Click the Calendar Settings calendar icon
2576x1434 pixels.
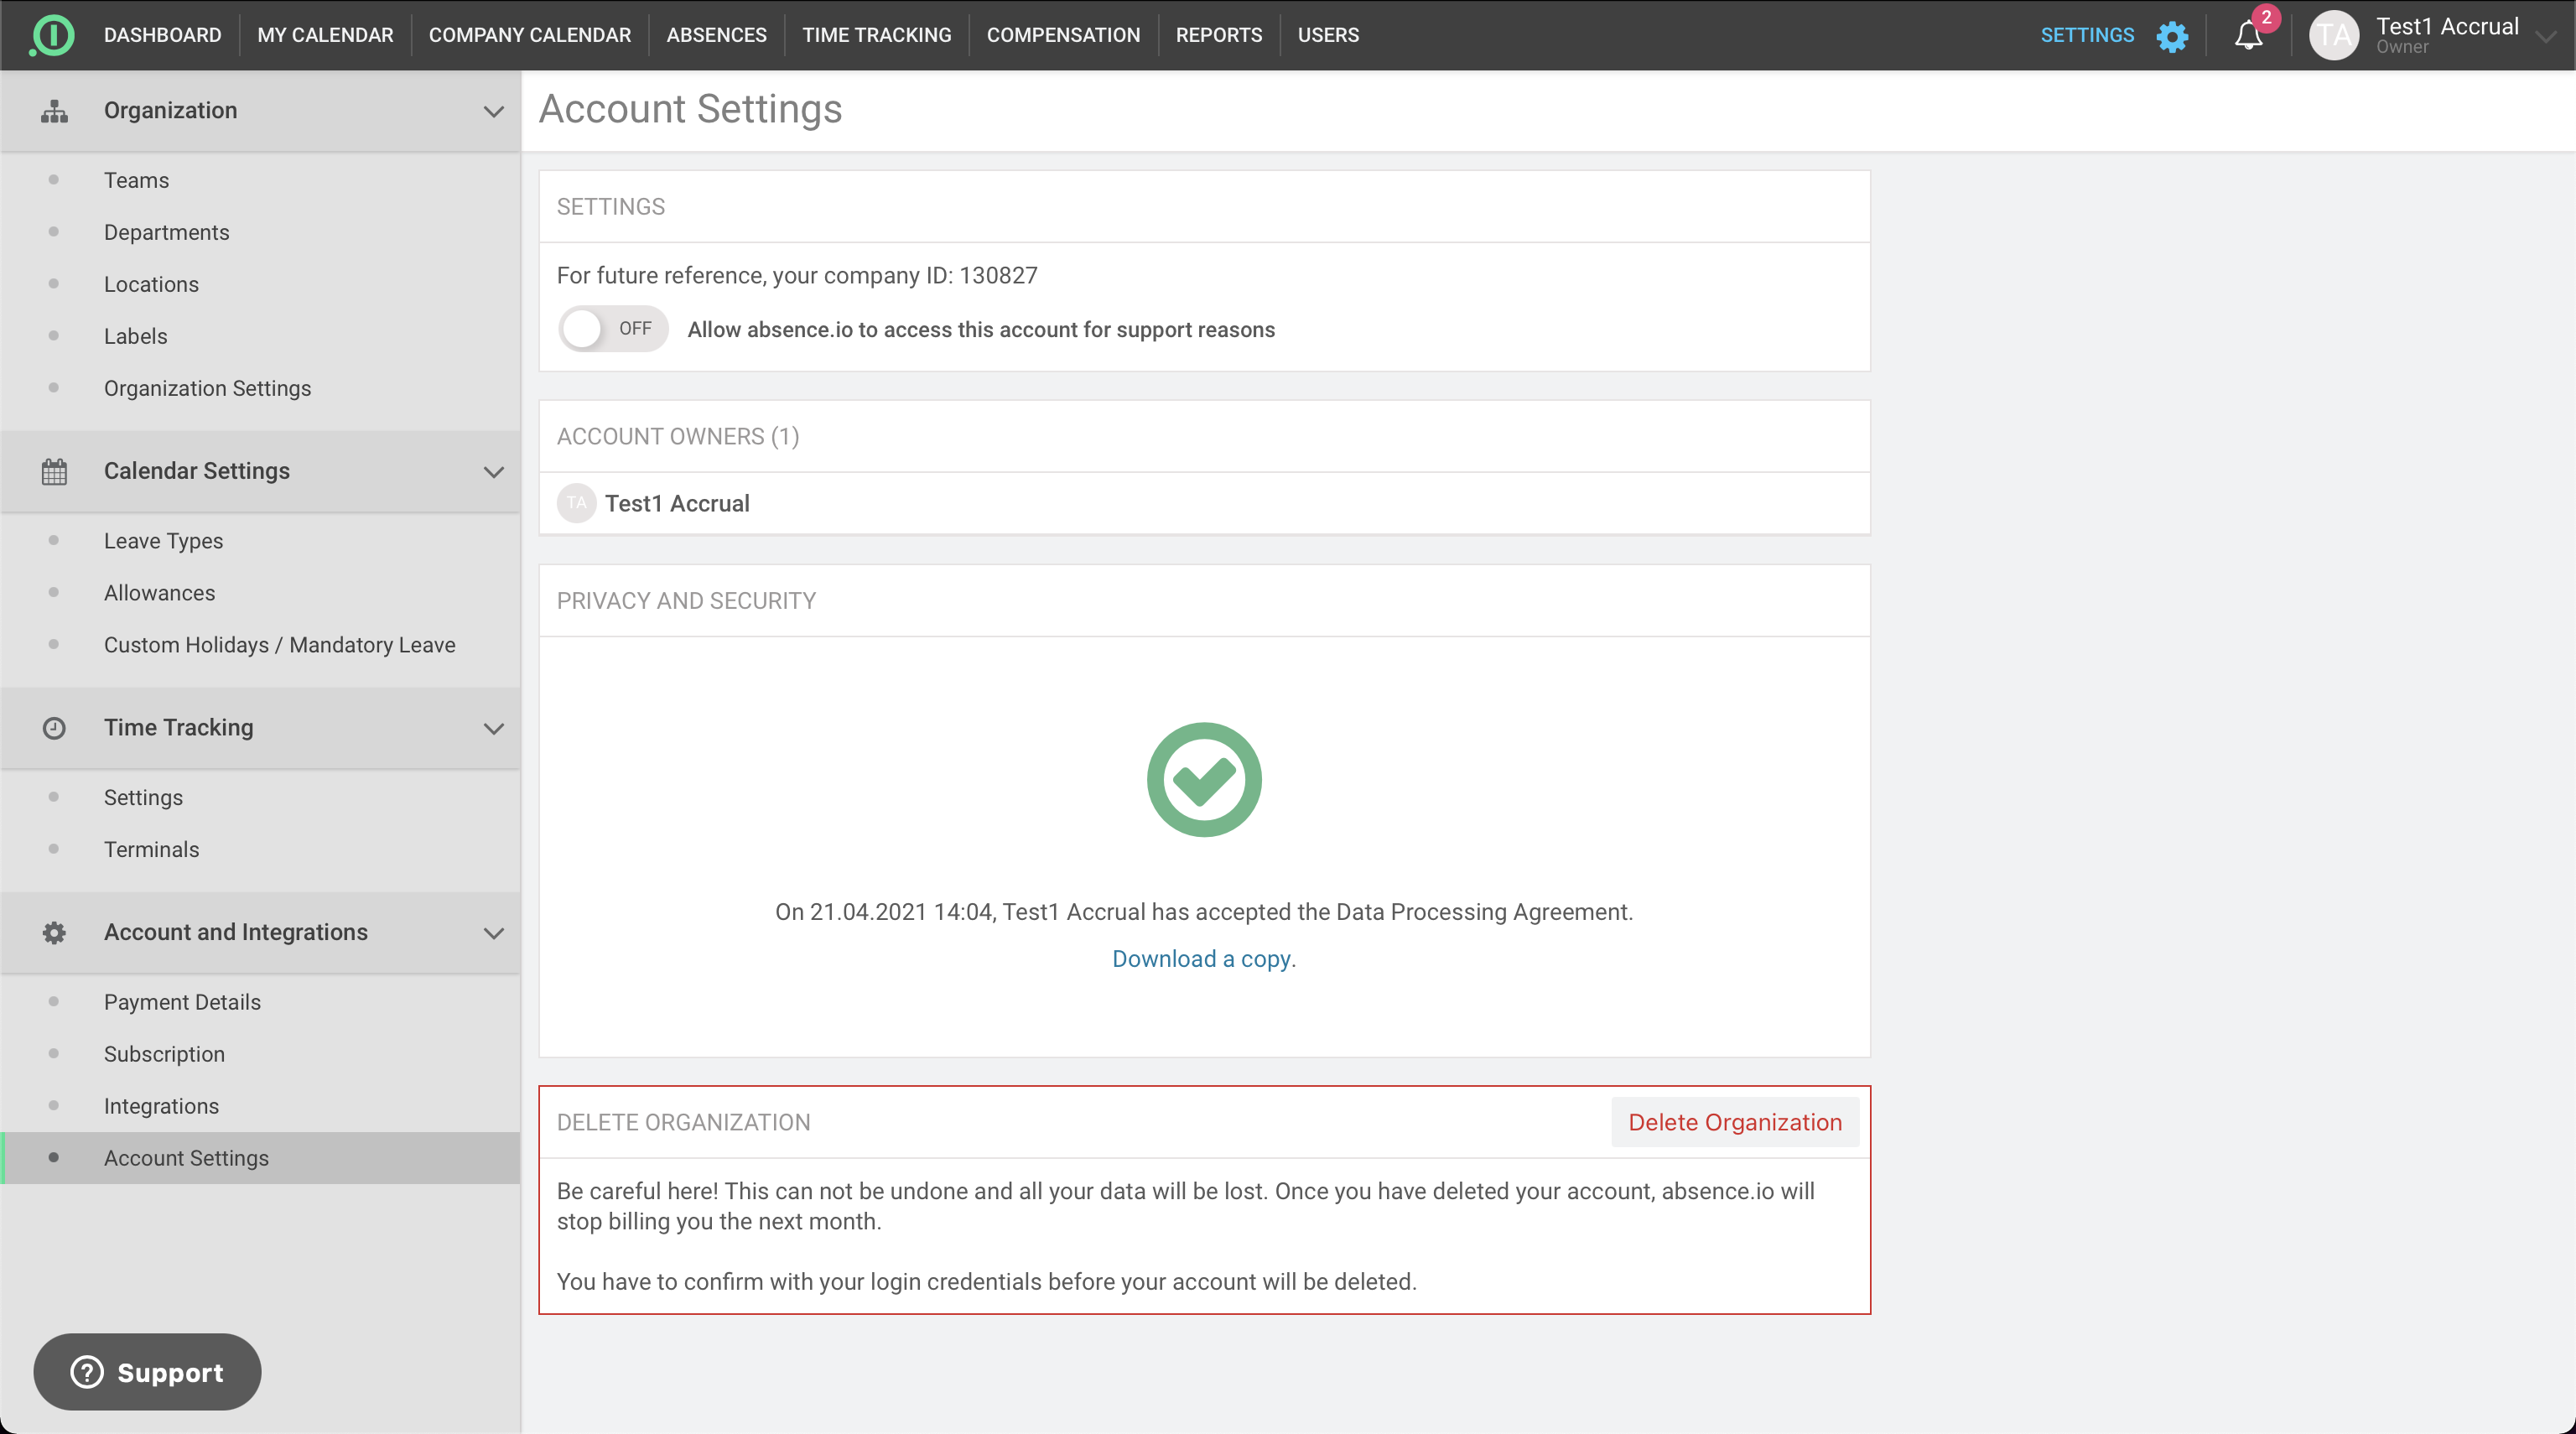(x=54, y=471)
